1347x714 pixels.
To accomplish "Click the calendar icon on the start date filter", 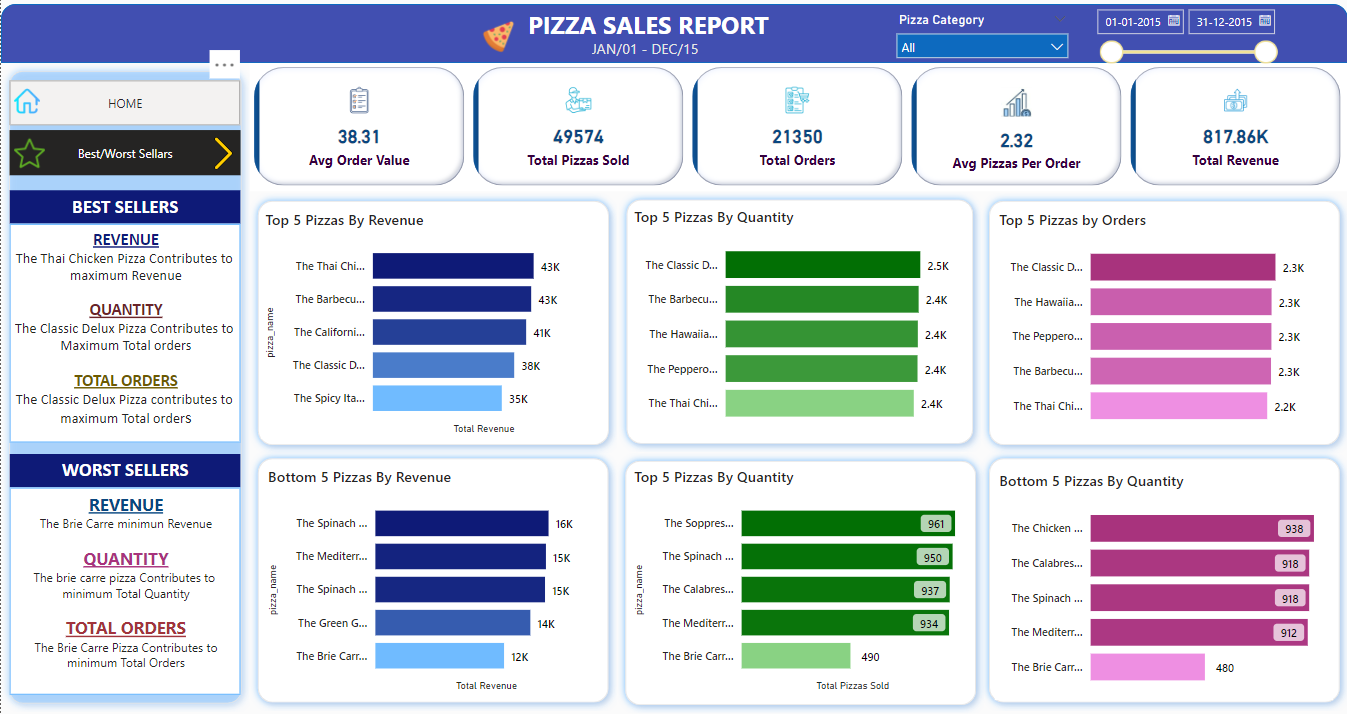I will [x=1172, y=20].
